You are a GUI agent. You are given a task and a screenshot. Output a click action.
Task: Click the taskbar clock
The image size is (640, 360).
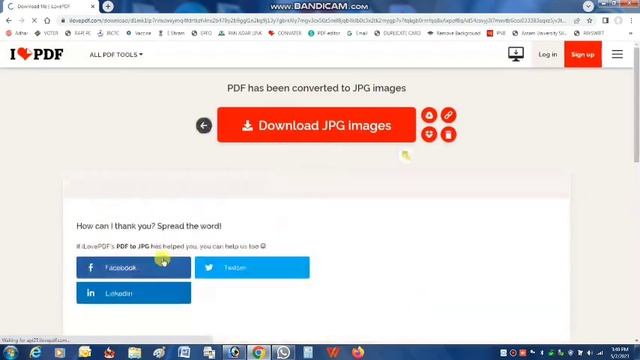(x=620, y=353)
